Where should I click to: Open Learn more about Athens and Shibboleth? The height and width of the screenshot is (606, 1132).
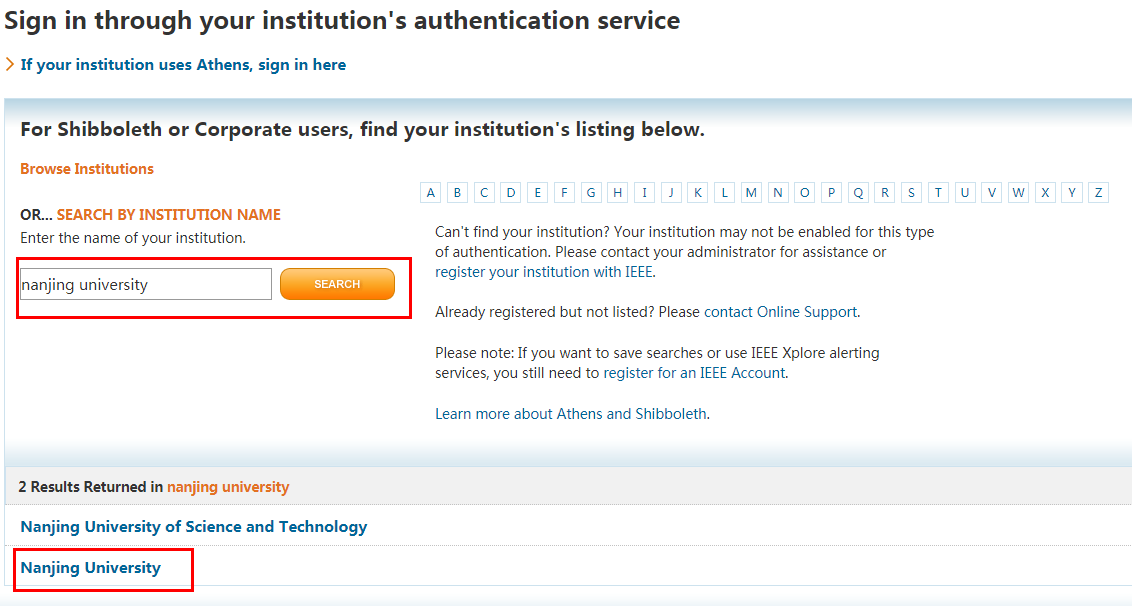pyautogui.click(x=571, y=414)
